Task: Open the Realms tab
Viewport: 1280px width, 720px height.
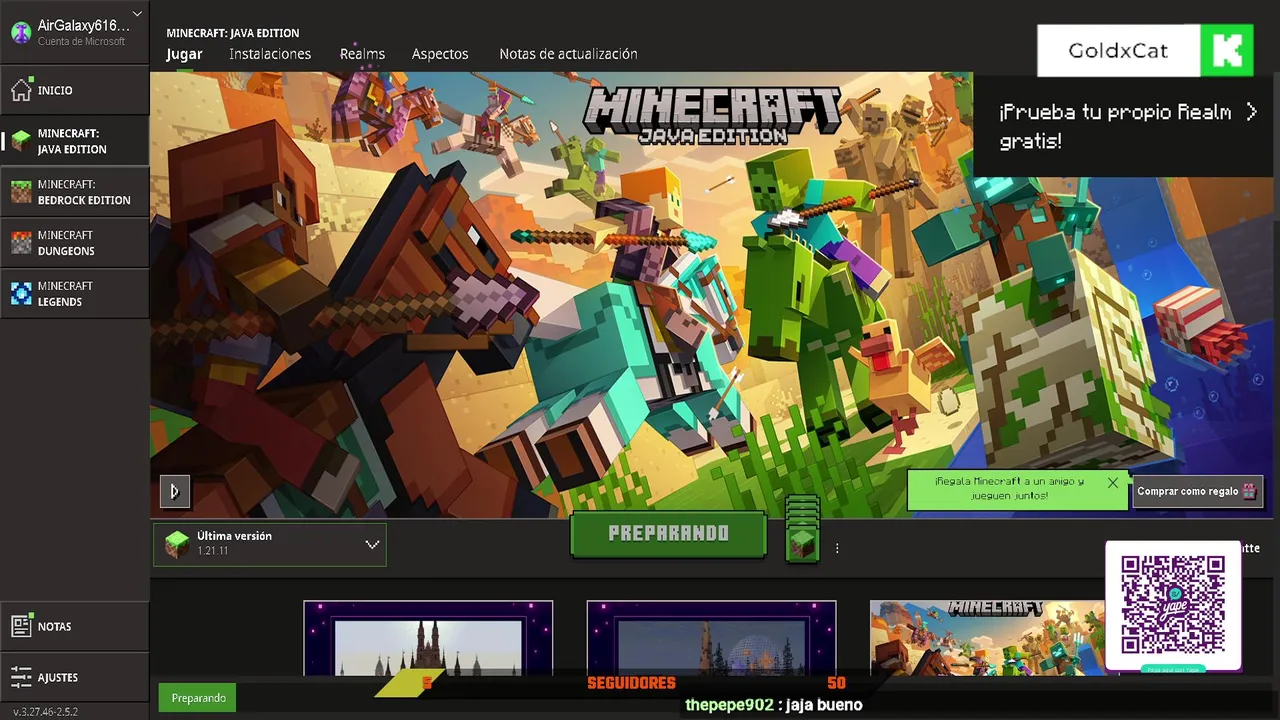Action: pyautogui.click(x=362, y=54)
